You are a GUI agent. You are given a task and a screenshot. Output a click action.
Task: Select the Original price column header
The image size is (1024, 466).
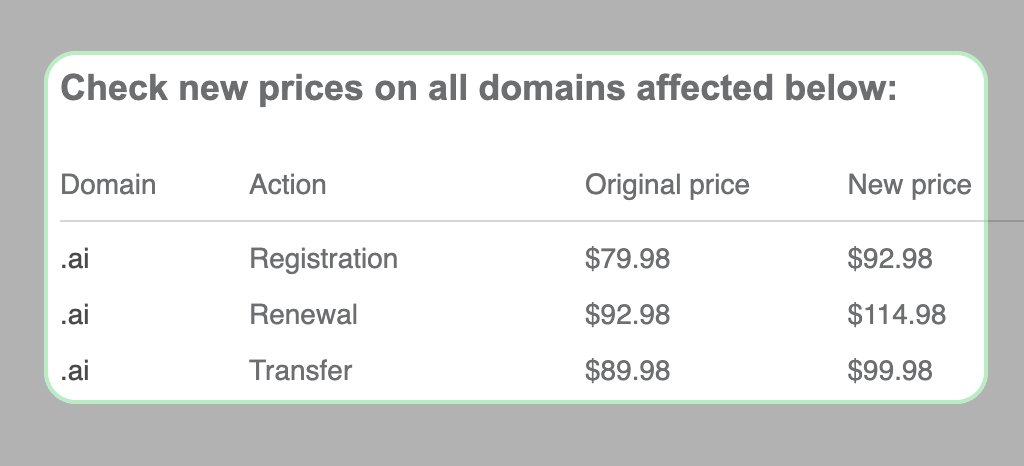point(667,185)
